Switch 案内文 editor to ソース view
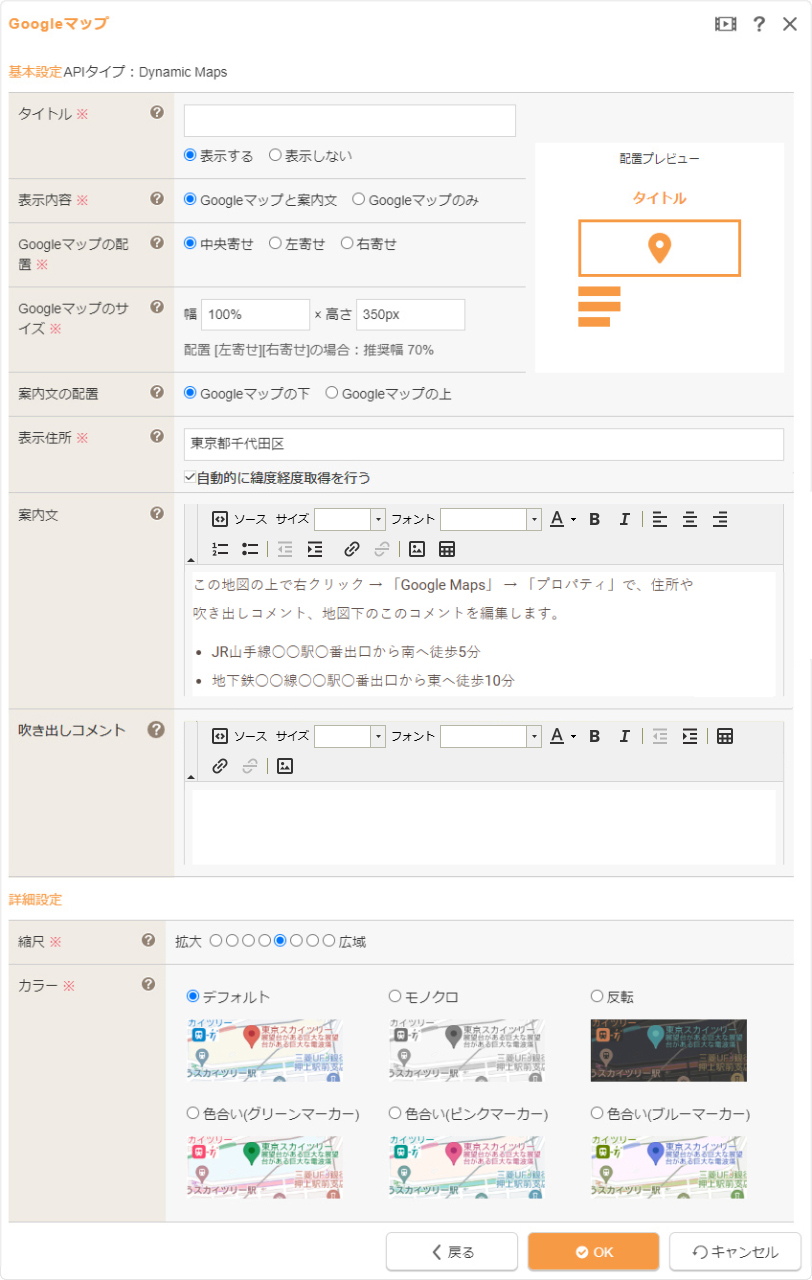Viewport: 812px width, 1280px height. click(239, 519)
